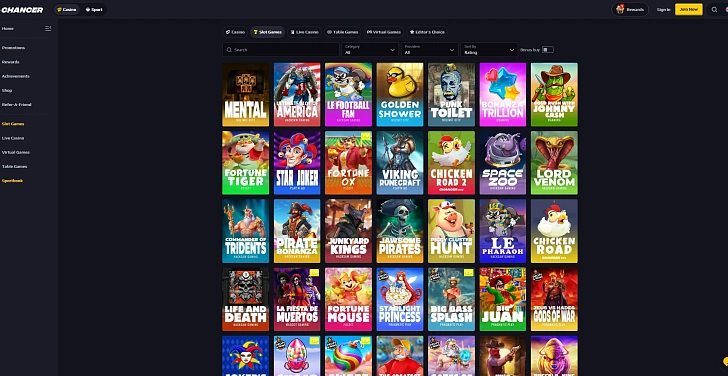Open Table Games in the sidebar
The width and height of the screenshot is (728, 376).
click(x=14, y=167)
